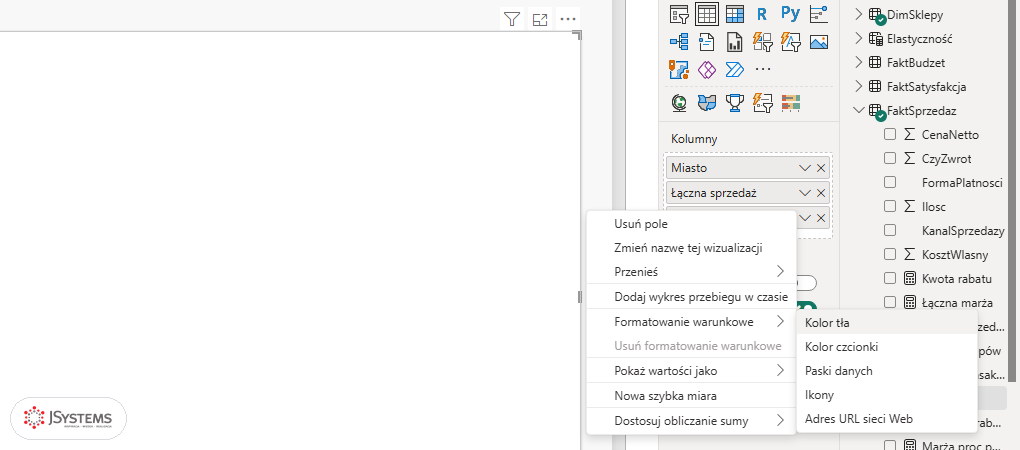Check the CzyZwrot field checkbox
This screenshot has width=1020, height=450.
point(890,159)
